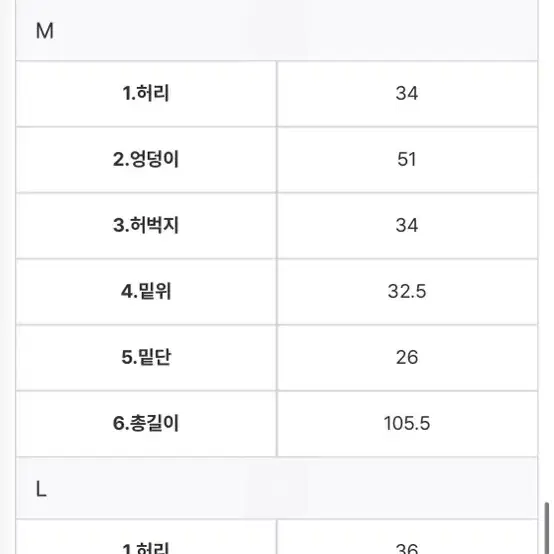The height and width of the screenshot is (554, 554).
Task: Click the letter M size label
Action: pyautogui.click(x=45, y=31)
